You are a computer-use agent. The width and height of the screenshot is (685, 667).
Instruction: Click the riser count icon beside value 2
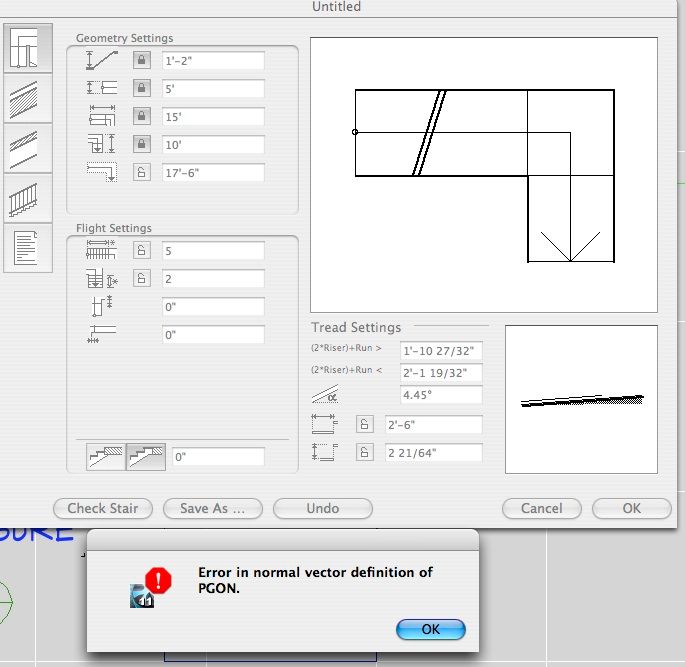(x=101, y=279)
